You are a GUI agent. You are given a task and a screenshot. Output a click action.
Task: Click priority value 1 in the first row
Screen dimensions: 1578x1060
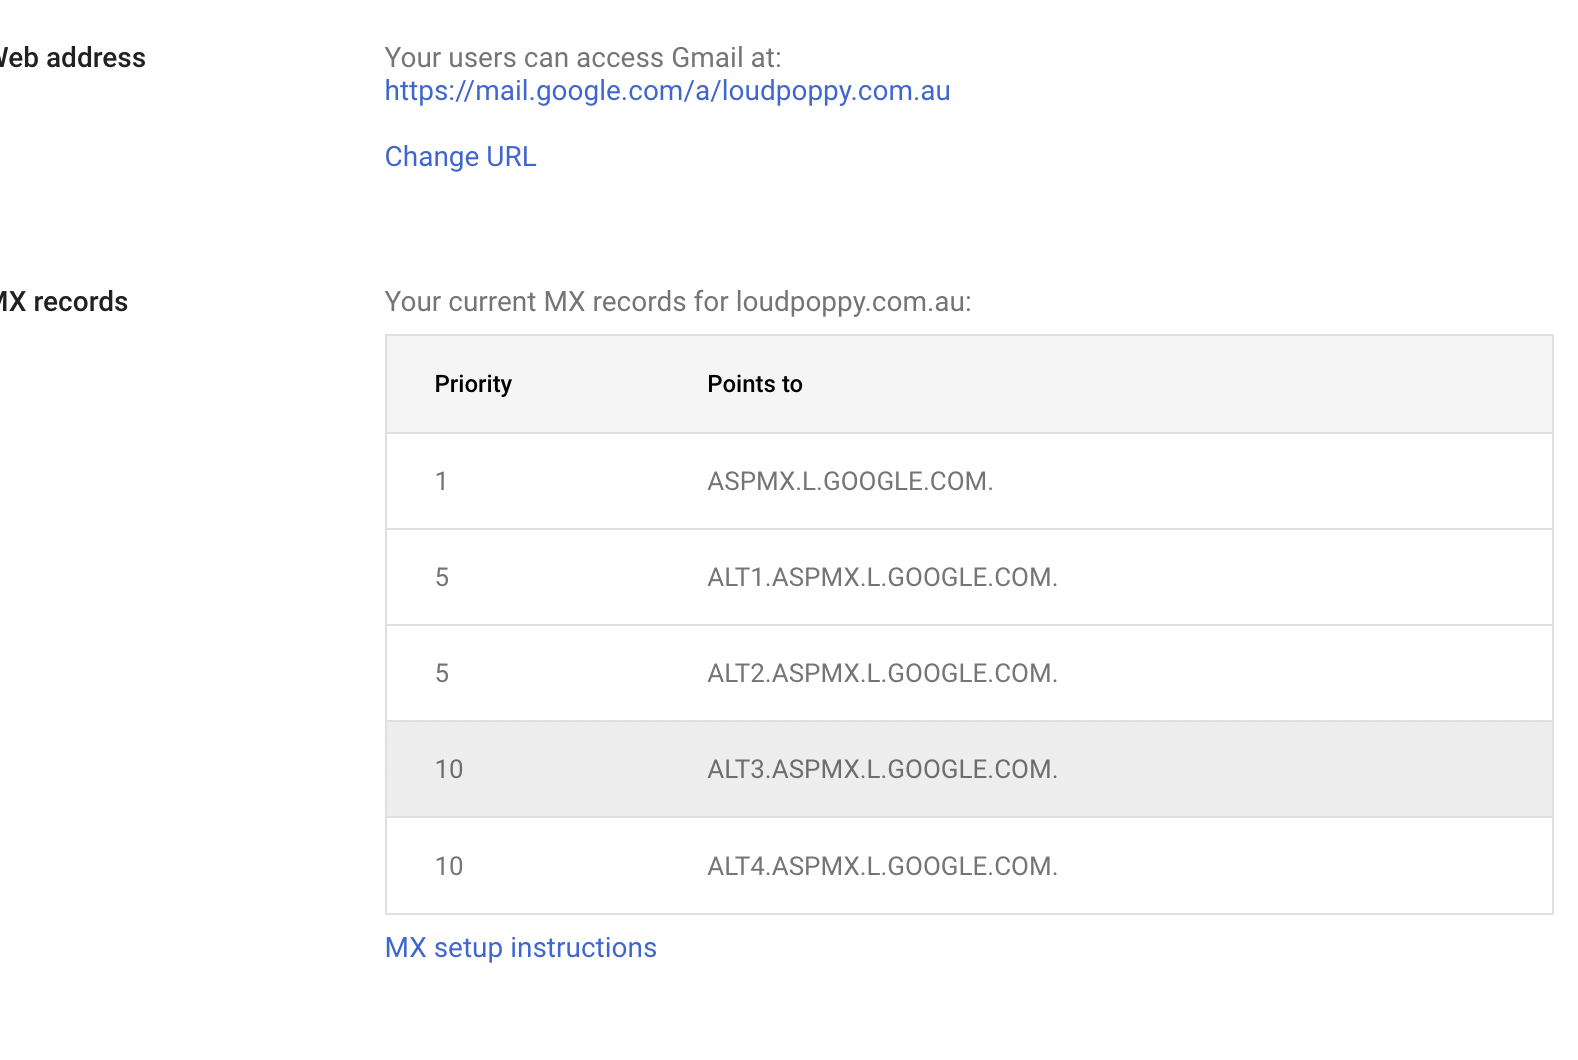pyautogui.click(x=441, y=481)
